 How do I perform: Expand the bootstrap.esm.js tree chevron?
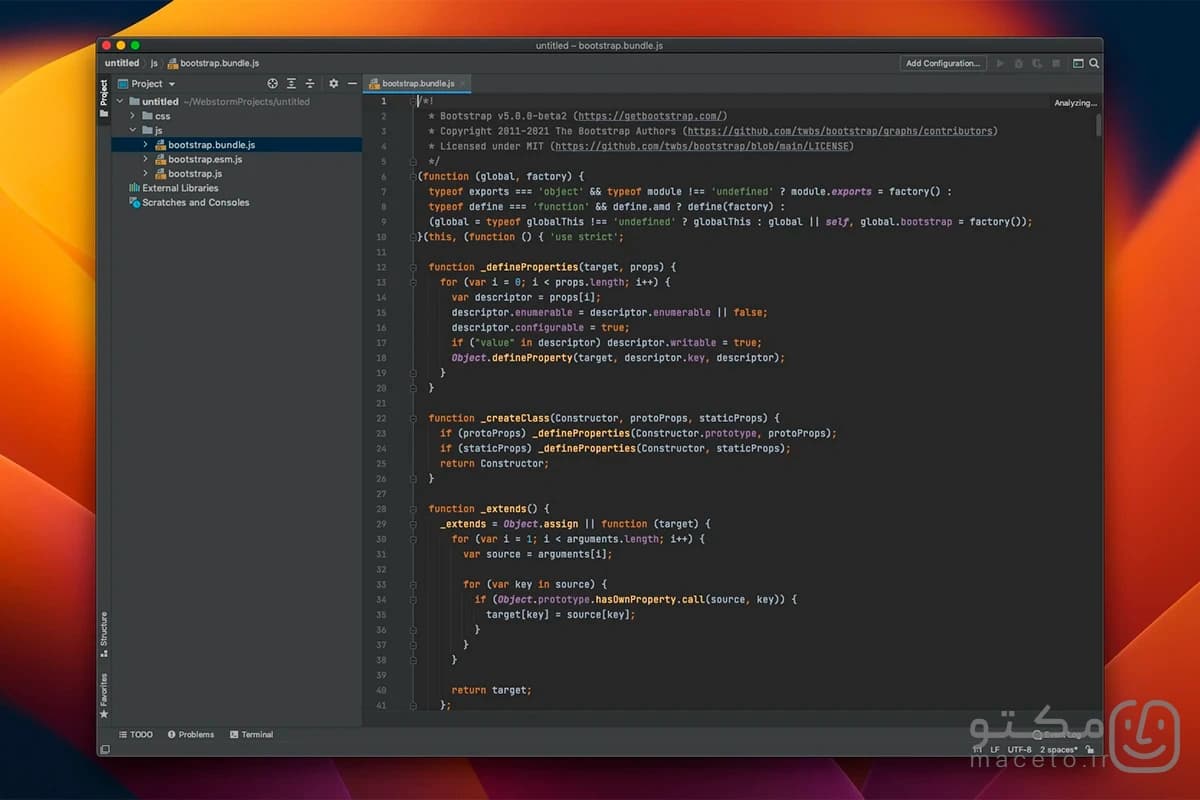(x=145, y=159)
